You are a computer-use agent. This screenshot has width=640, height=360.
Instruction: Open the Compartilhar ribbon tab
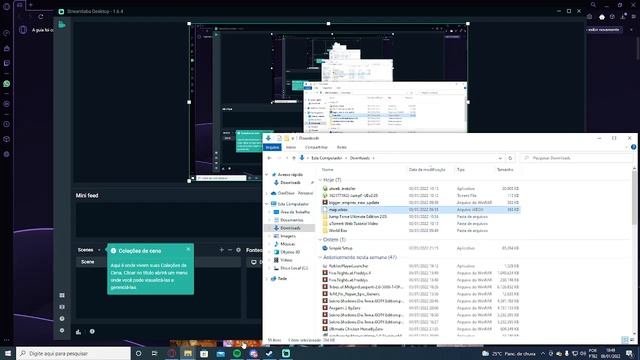pos(316,147)
